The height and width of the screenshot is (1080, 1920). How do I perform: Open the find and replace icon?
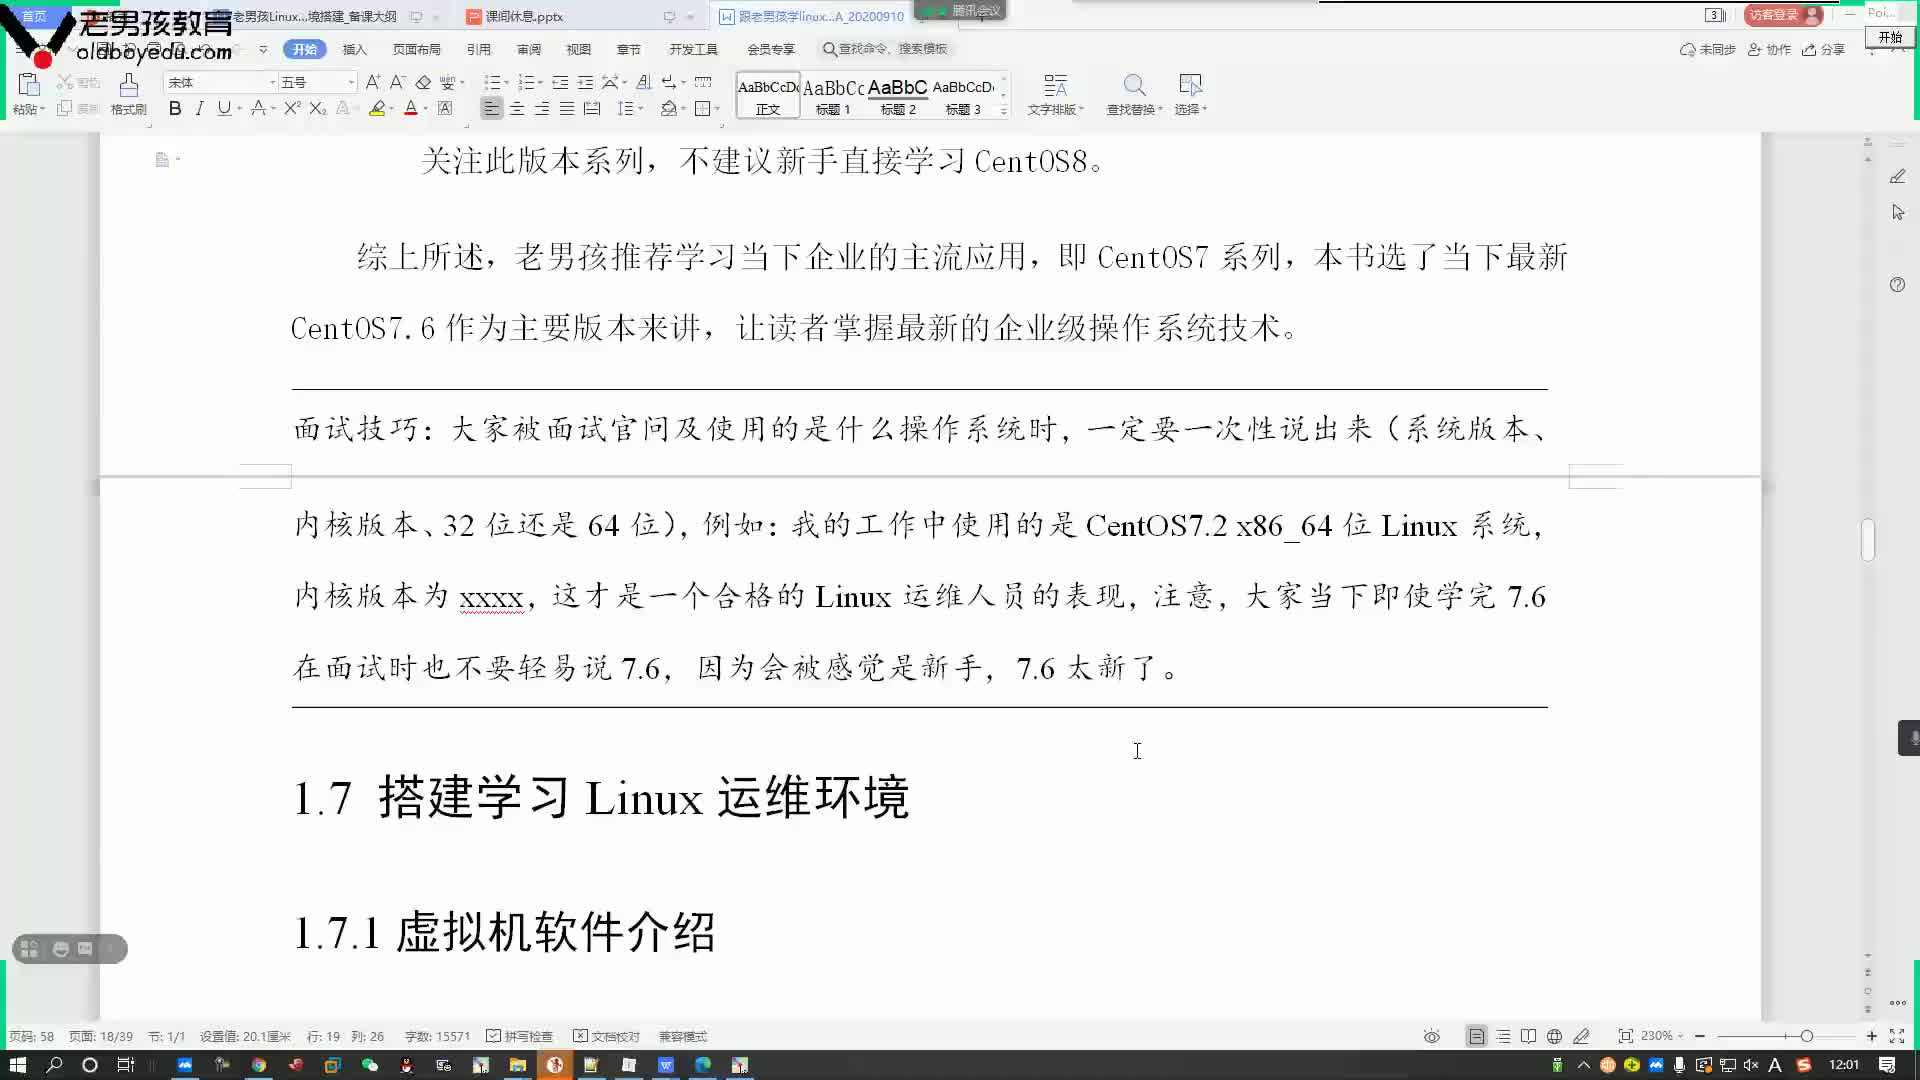[1130, 86]
